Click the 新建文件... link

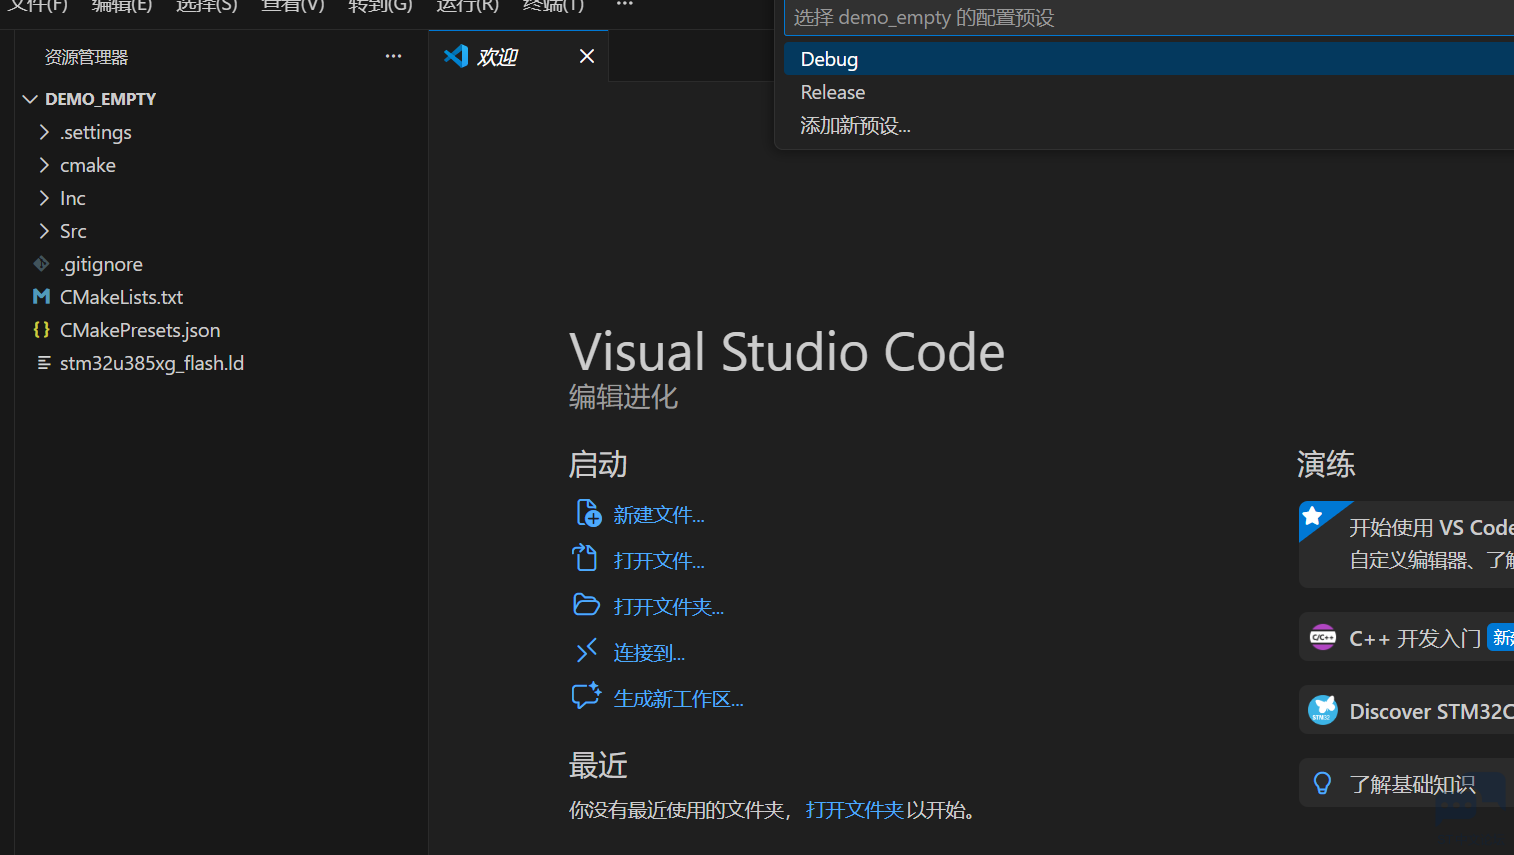pos(659,515)
